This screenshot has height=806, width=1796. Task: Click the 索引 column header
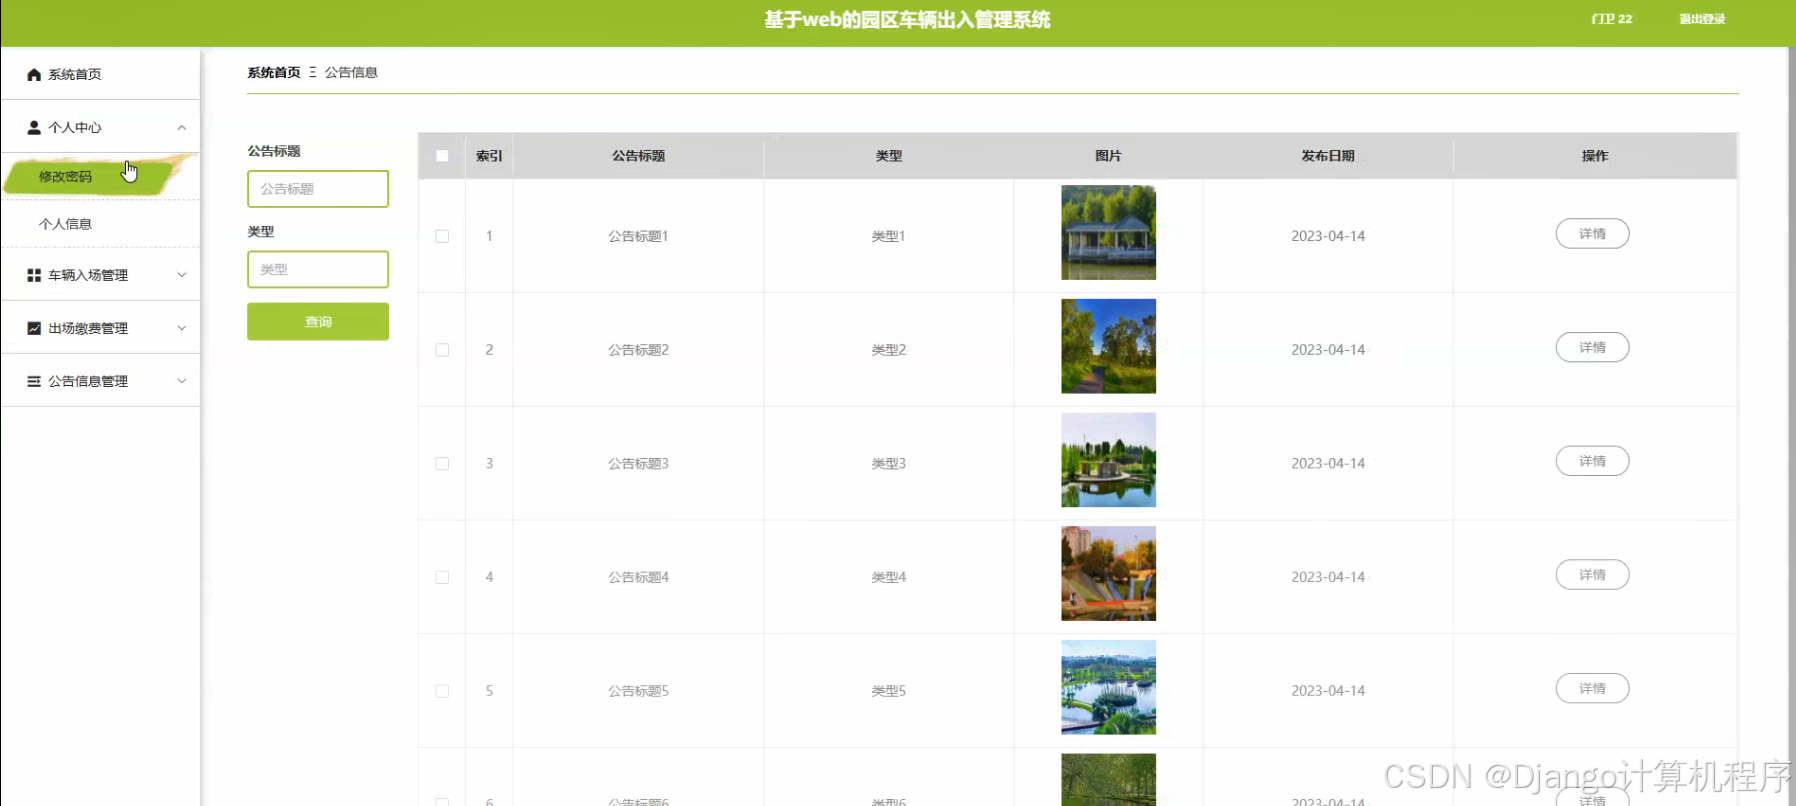(489, 156)
